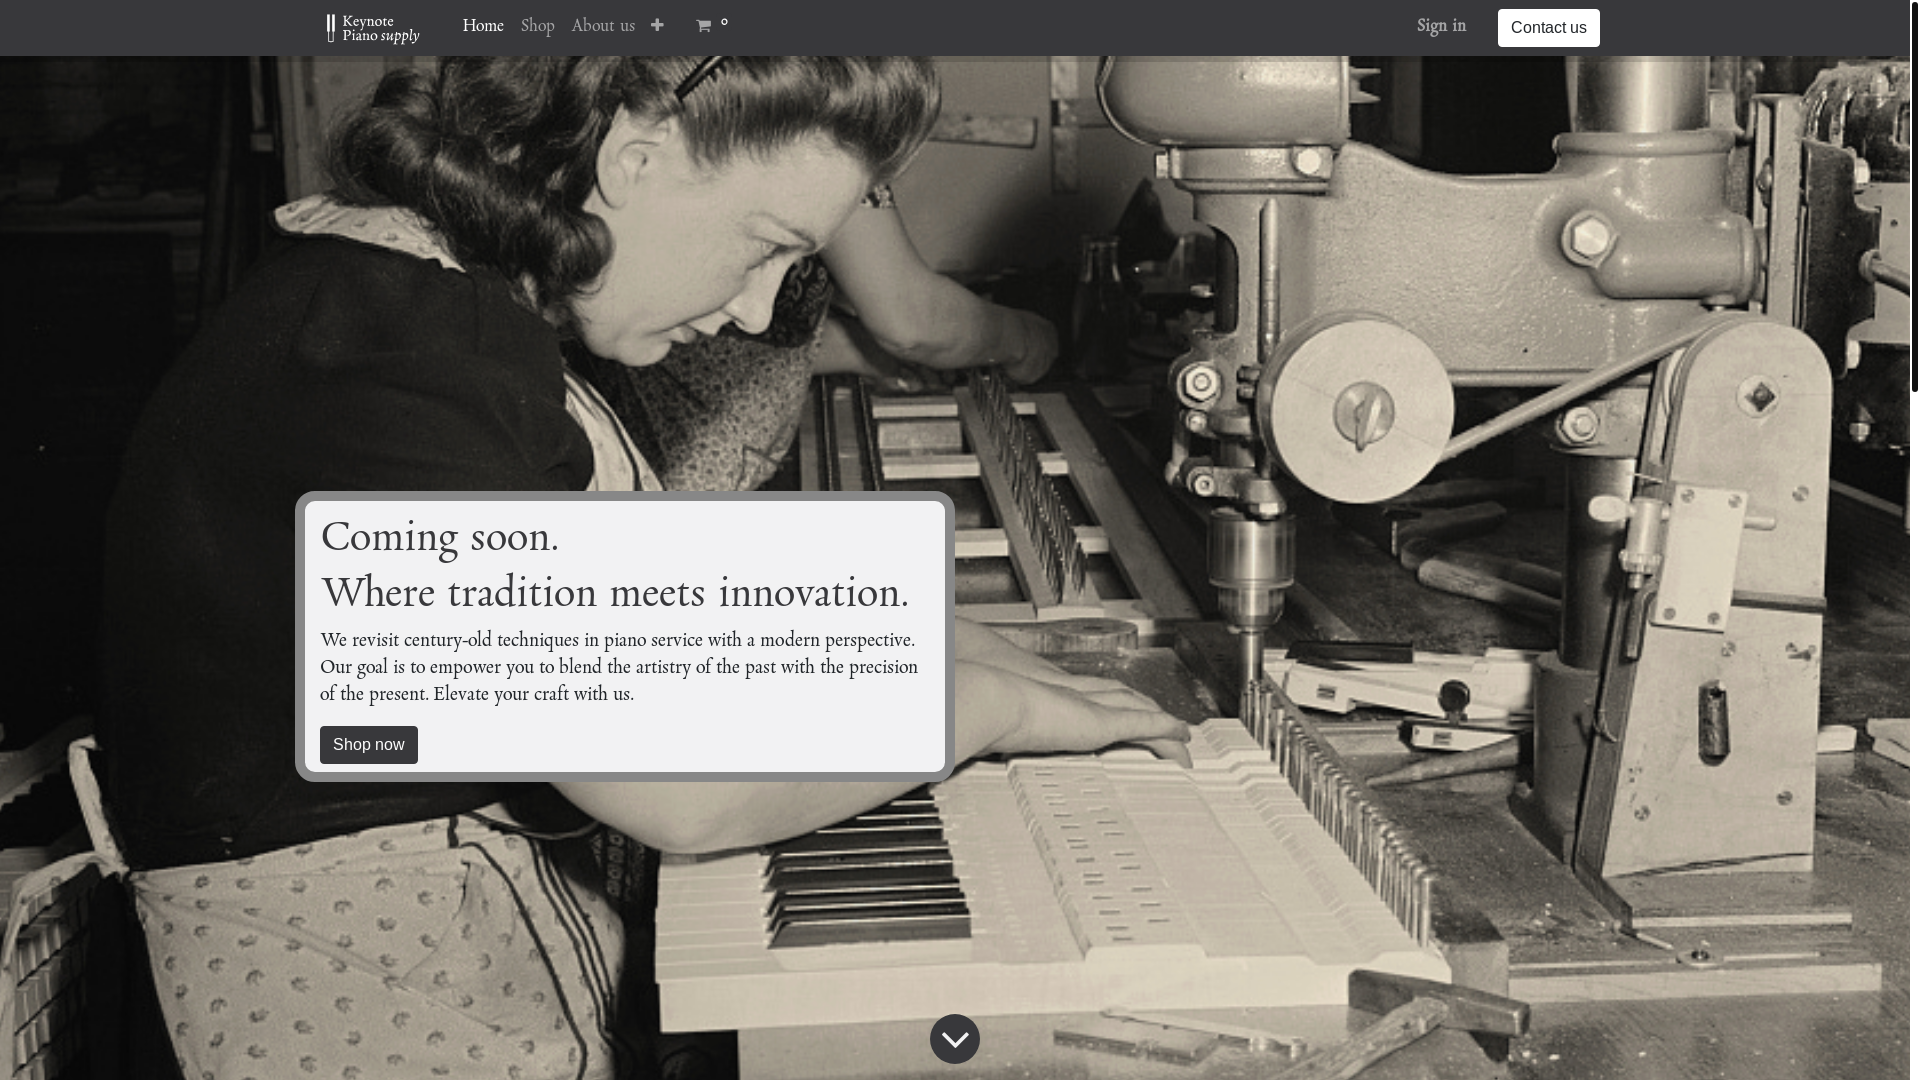Open the Keynote Piano Supply logo
Screen dimensions: 1920x1080
point(372,28)
